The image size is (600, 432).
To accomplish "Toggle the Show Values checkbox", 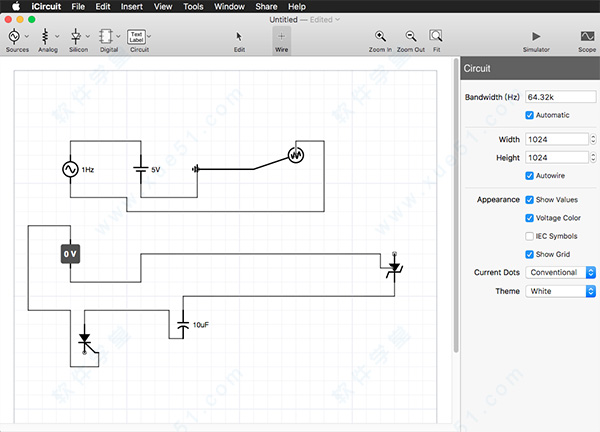I will click(530, 200).
